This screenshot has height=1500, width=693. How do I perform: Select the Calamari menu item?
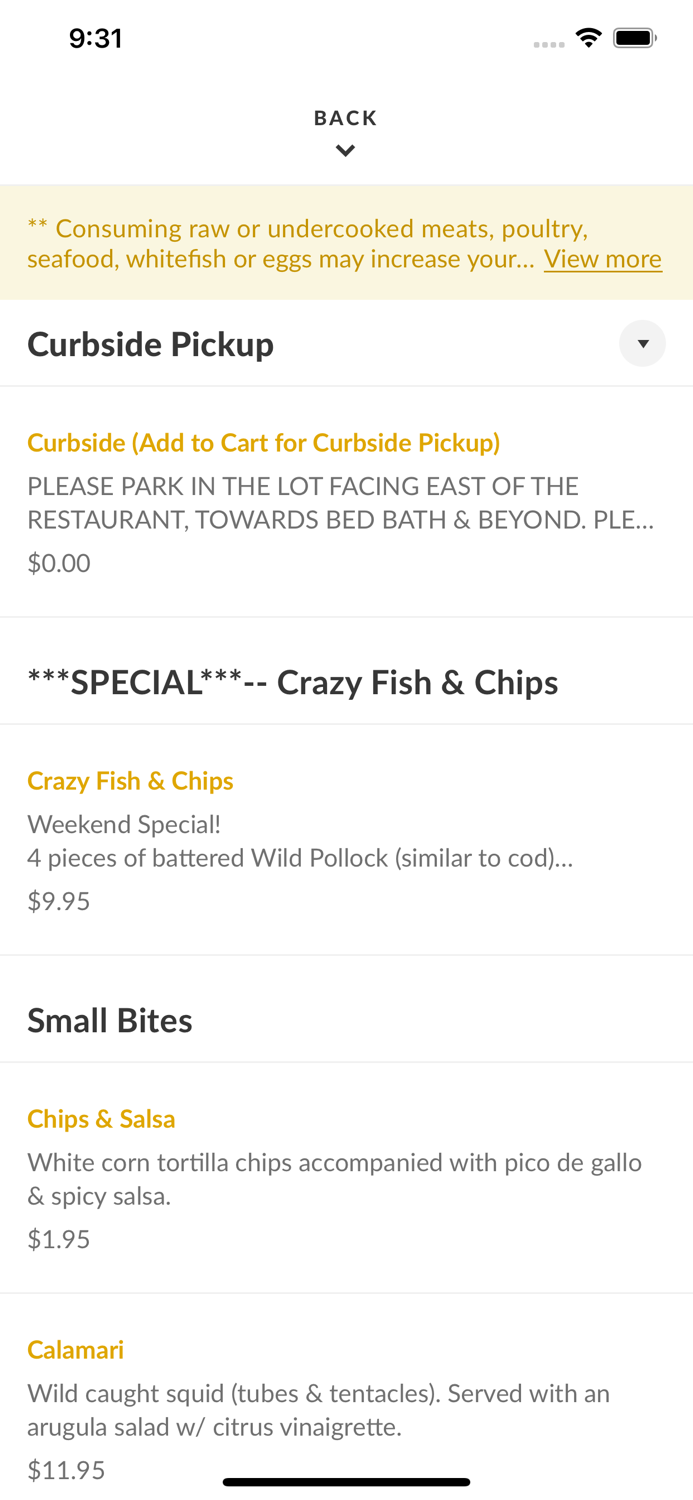[x=76, y=1349]
